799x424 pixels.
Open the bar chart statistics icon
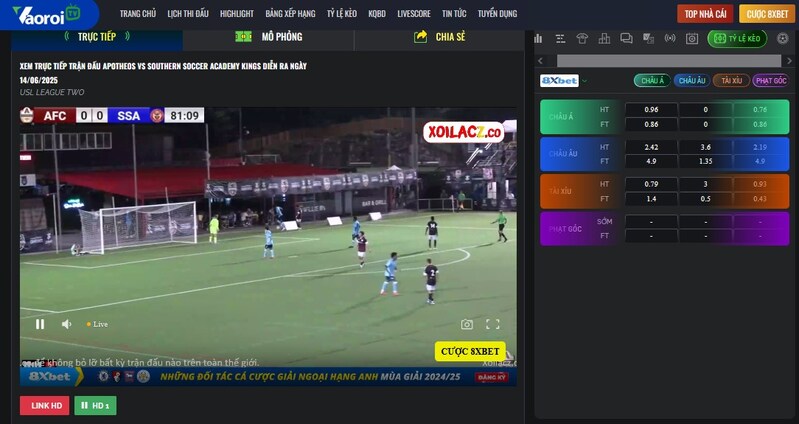pos(538,39)
